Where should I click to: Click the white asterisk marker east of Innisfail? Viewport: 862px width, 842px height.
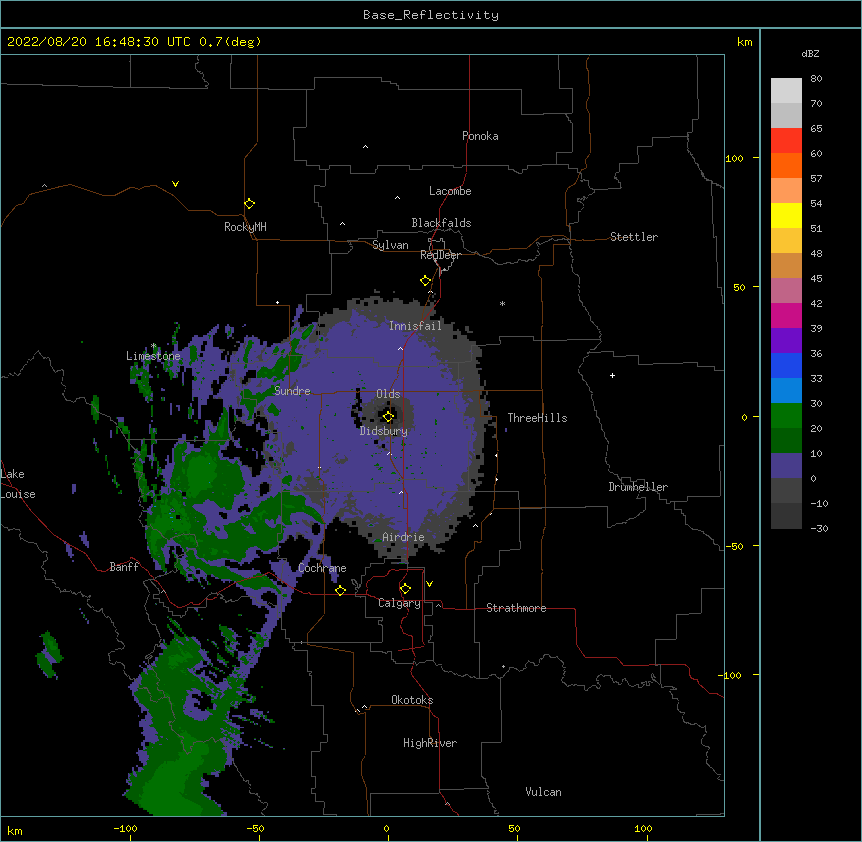tap(502, 303)
